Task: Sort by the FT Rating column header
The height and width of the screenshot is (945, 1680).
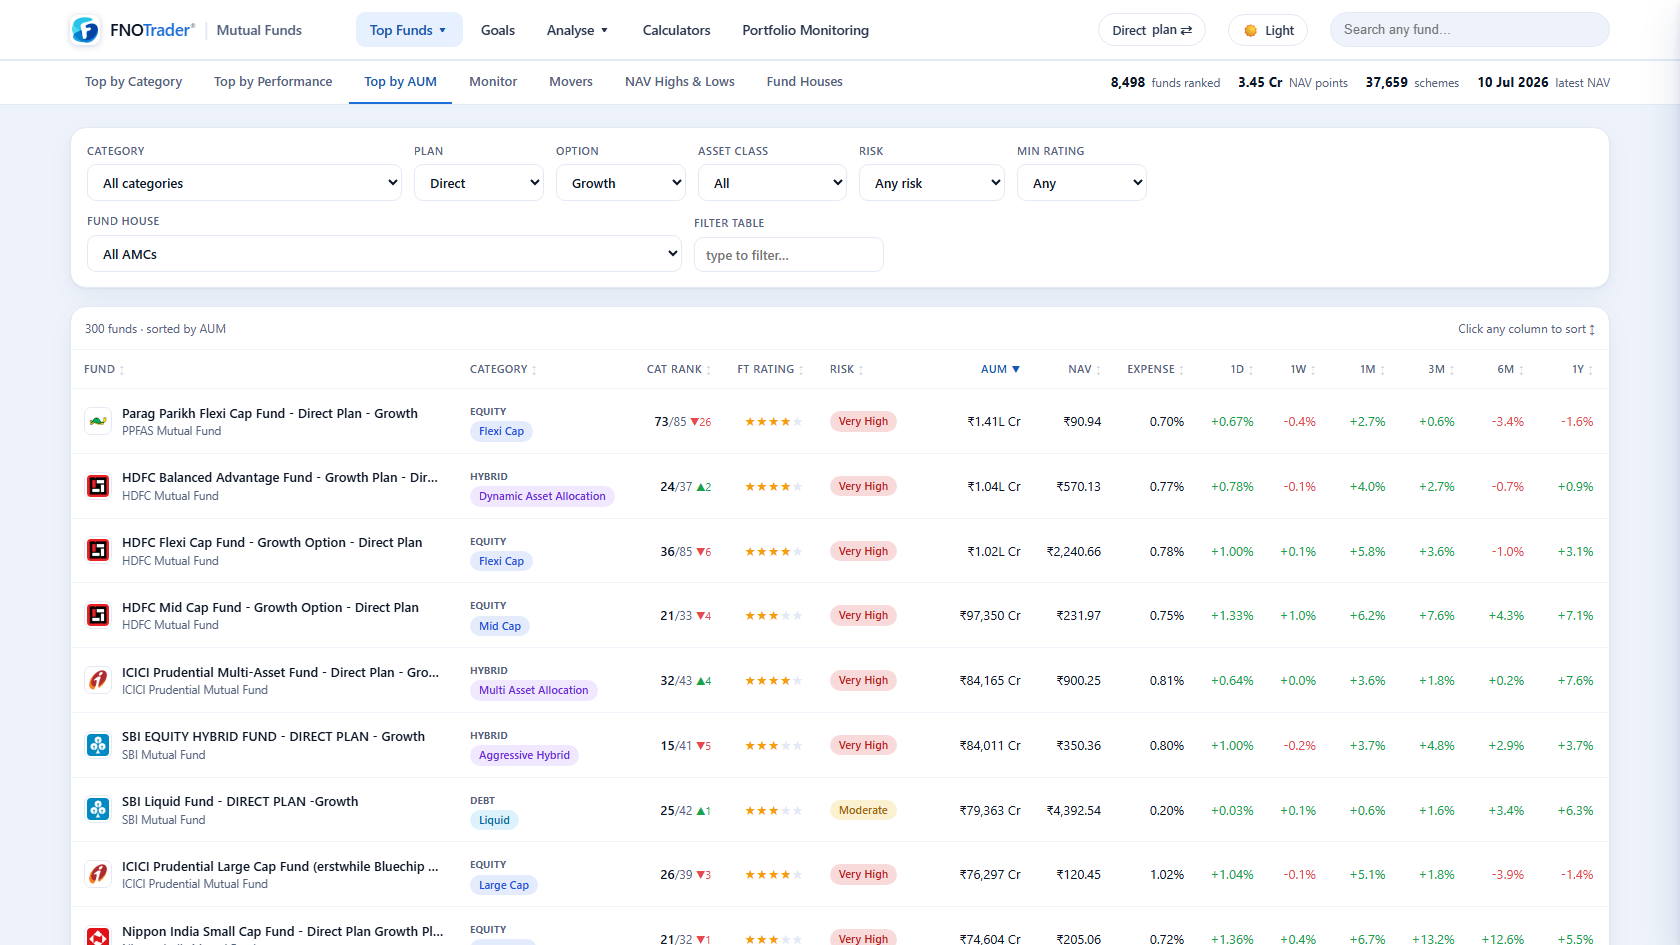Action: tap(770, 369)
